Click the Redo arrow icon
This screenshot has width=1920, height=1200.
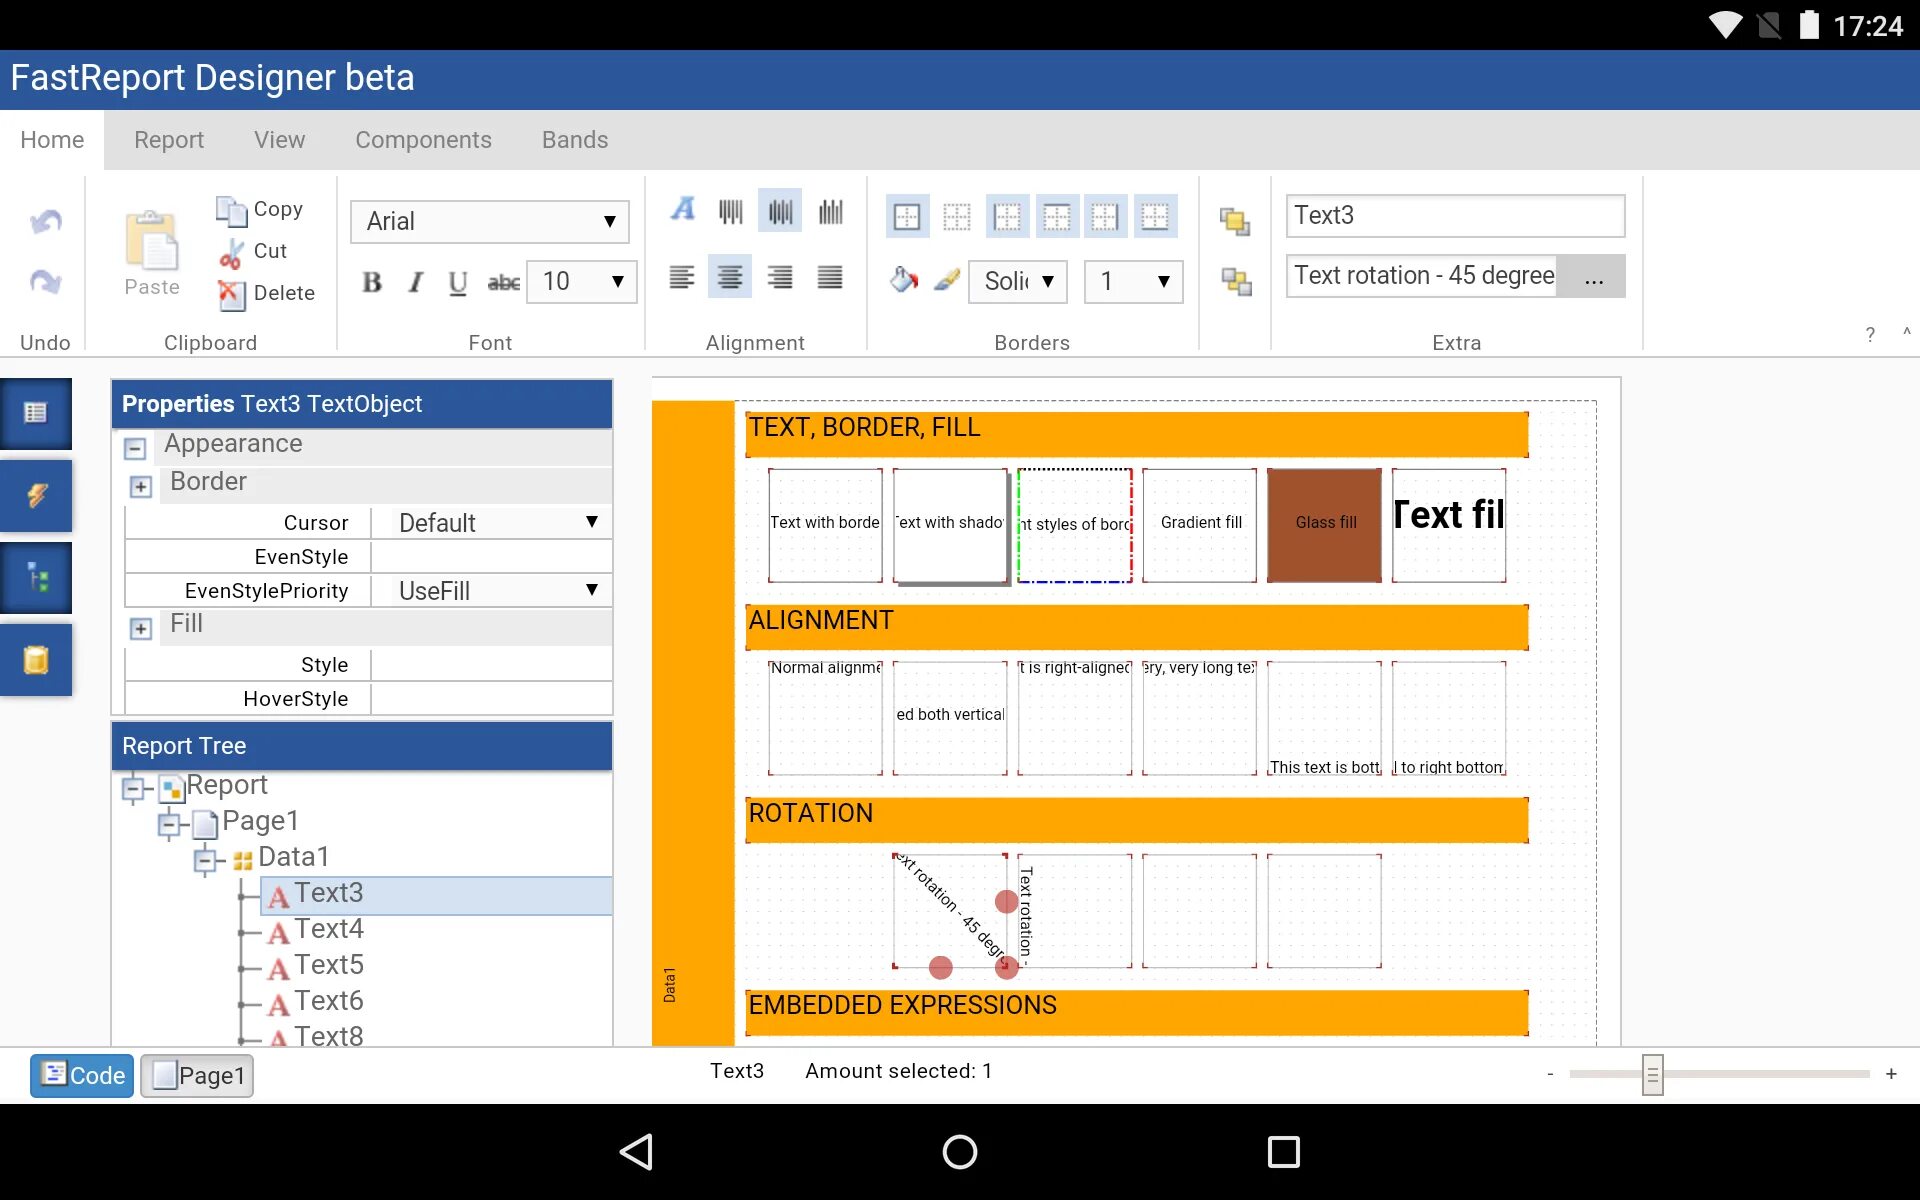click(x=45, y=281)
